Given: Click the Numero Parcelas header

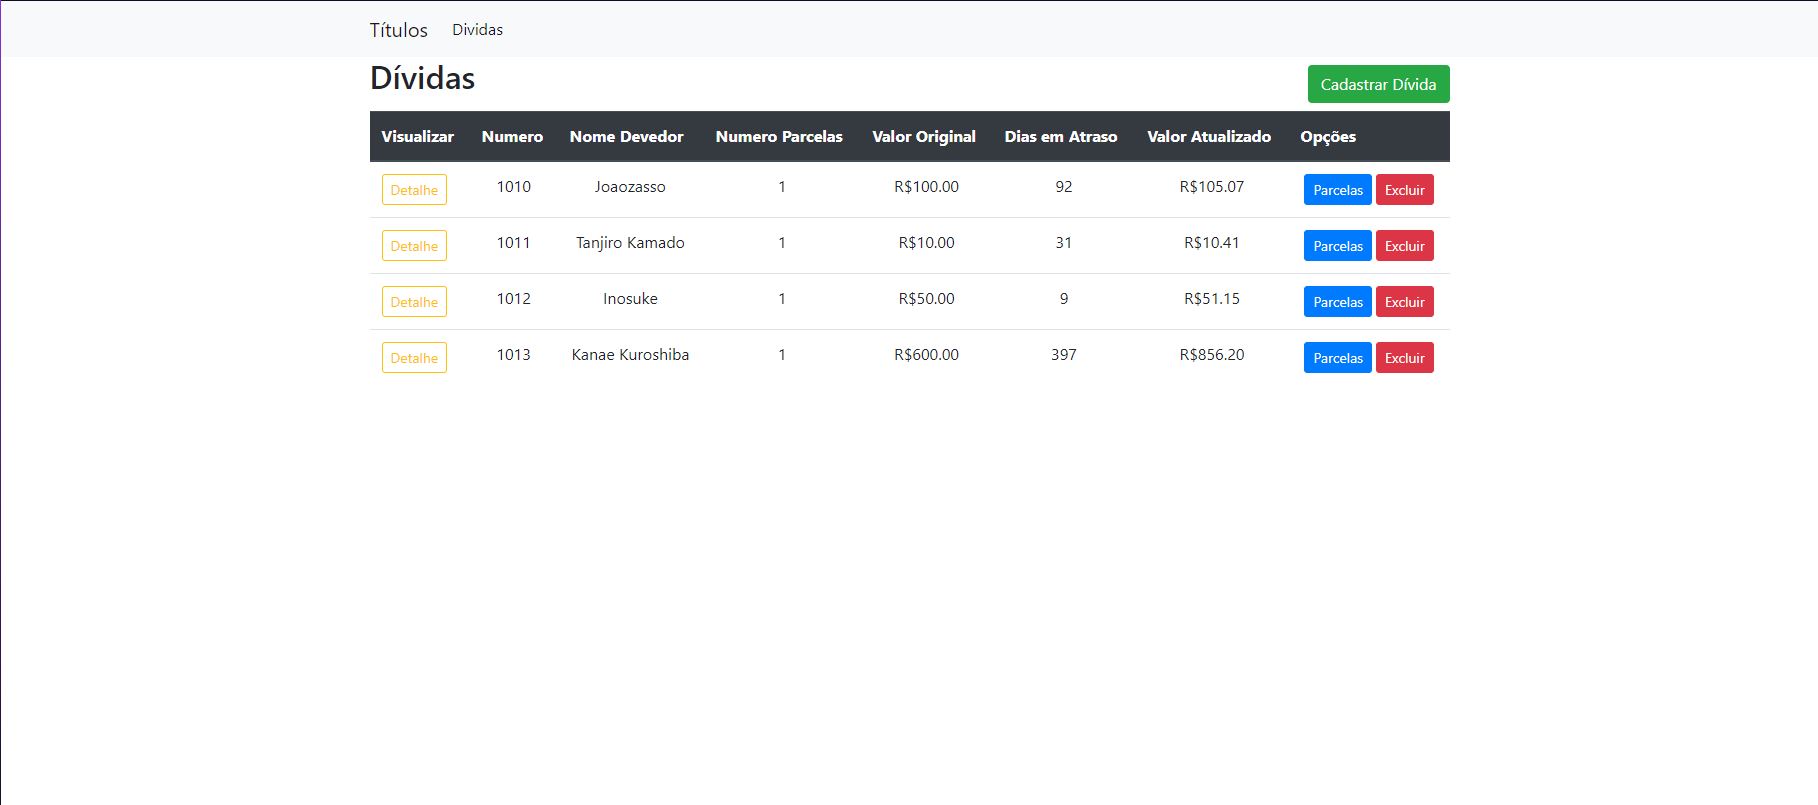Looking at the screenshot, I should click(779, 137).
